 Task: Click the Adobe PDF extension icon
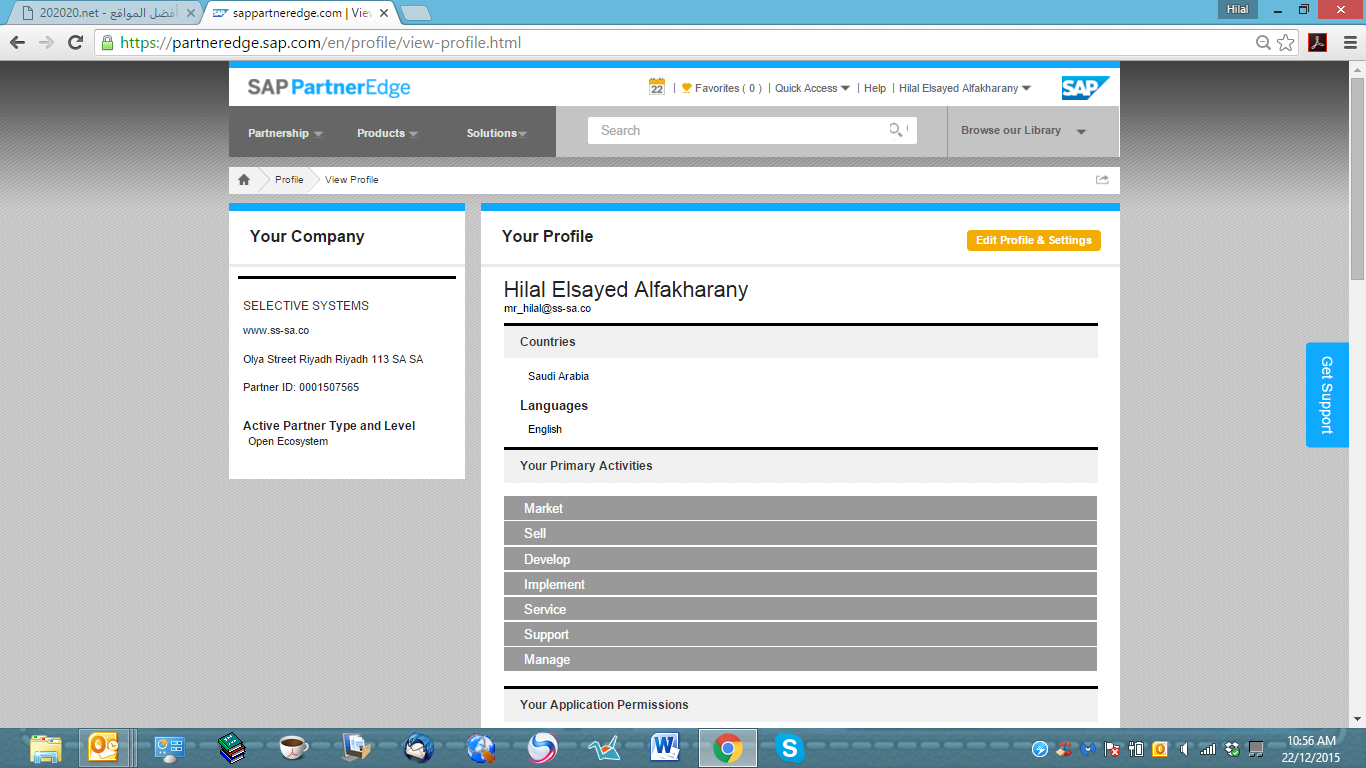point(1317,43)
